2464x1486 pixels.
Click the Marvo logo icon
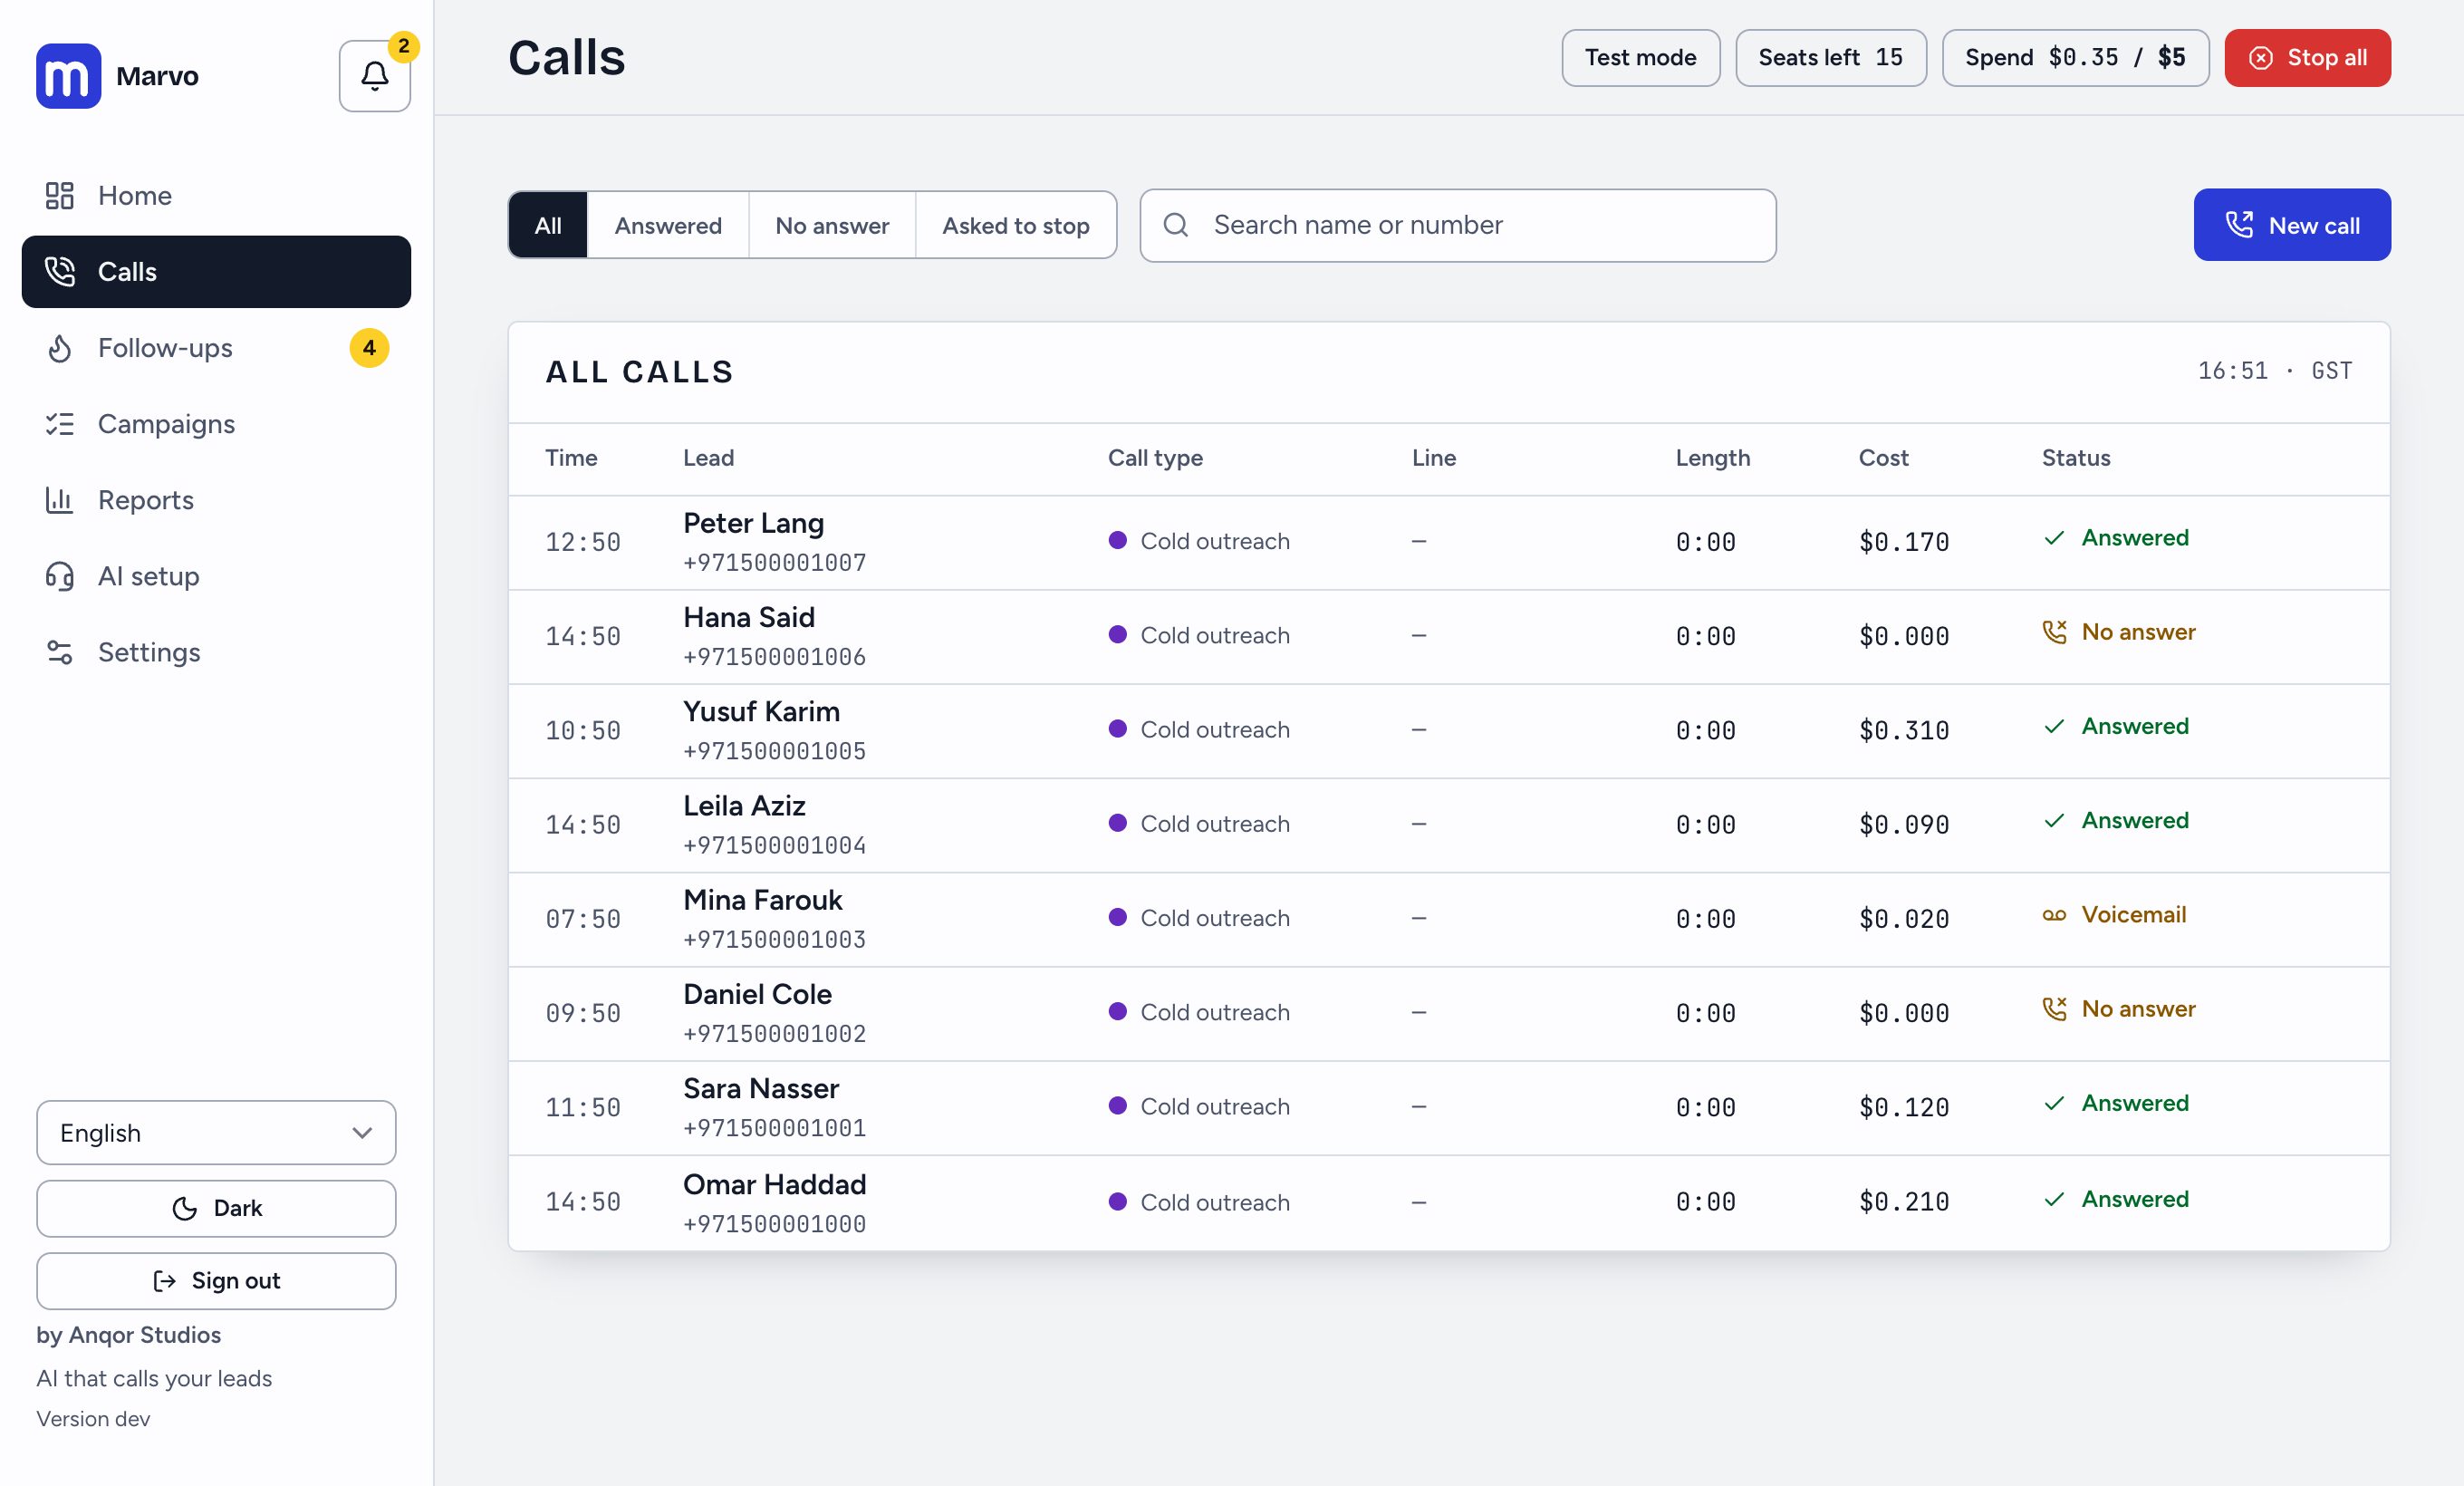(x=68, y=76)
